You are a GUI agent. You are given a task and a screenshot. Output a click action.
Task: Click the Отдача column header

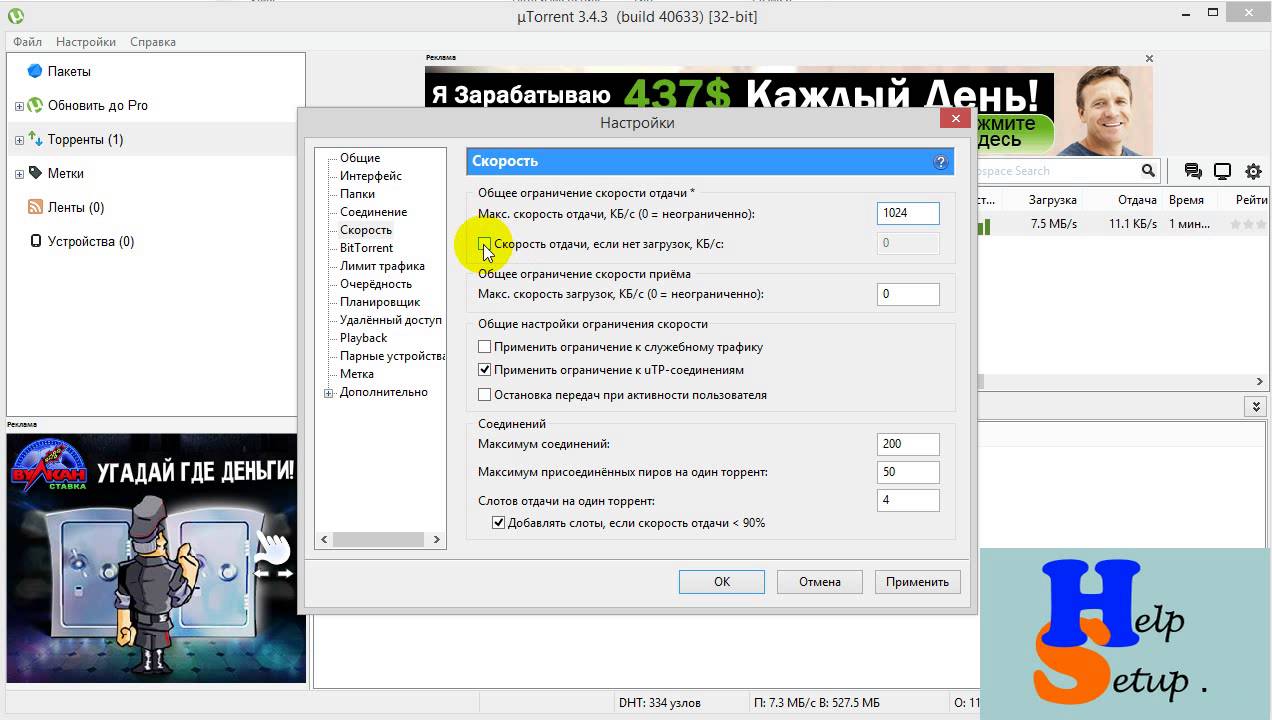click(1137, 200)
